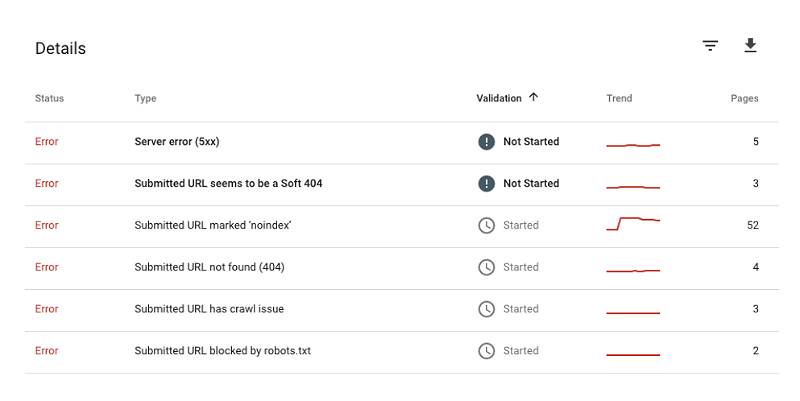Sort by the Pages column header
The width and height of the screenshot is (800, 401).
pos(744,98)
